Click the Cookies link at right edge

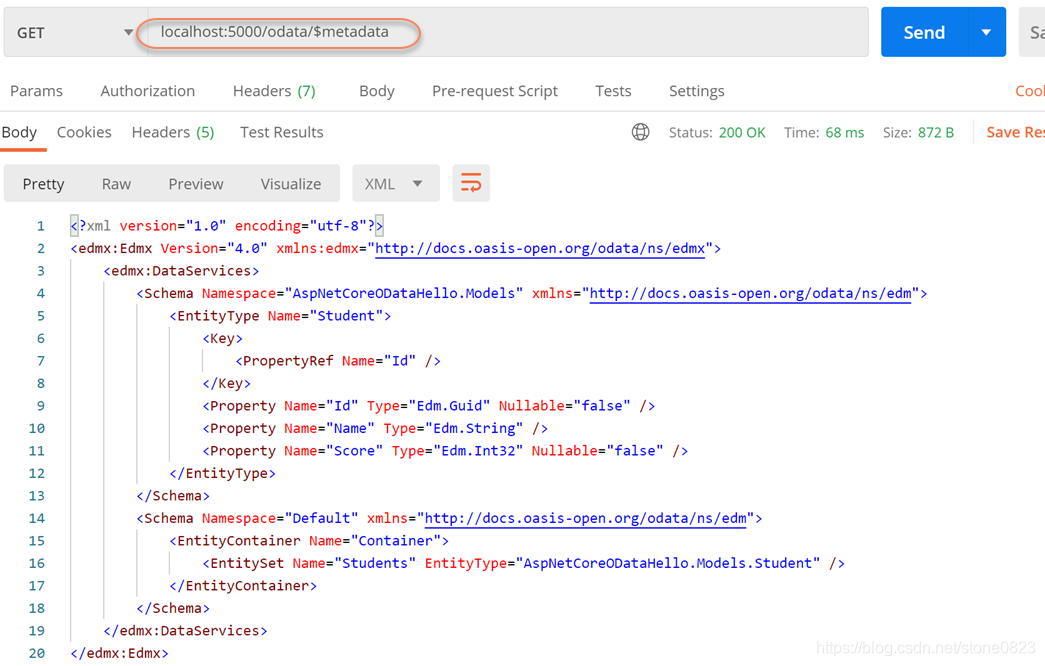click(1030, 91)
